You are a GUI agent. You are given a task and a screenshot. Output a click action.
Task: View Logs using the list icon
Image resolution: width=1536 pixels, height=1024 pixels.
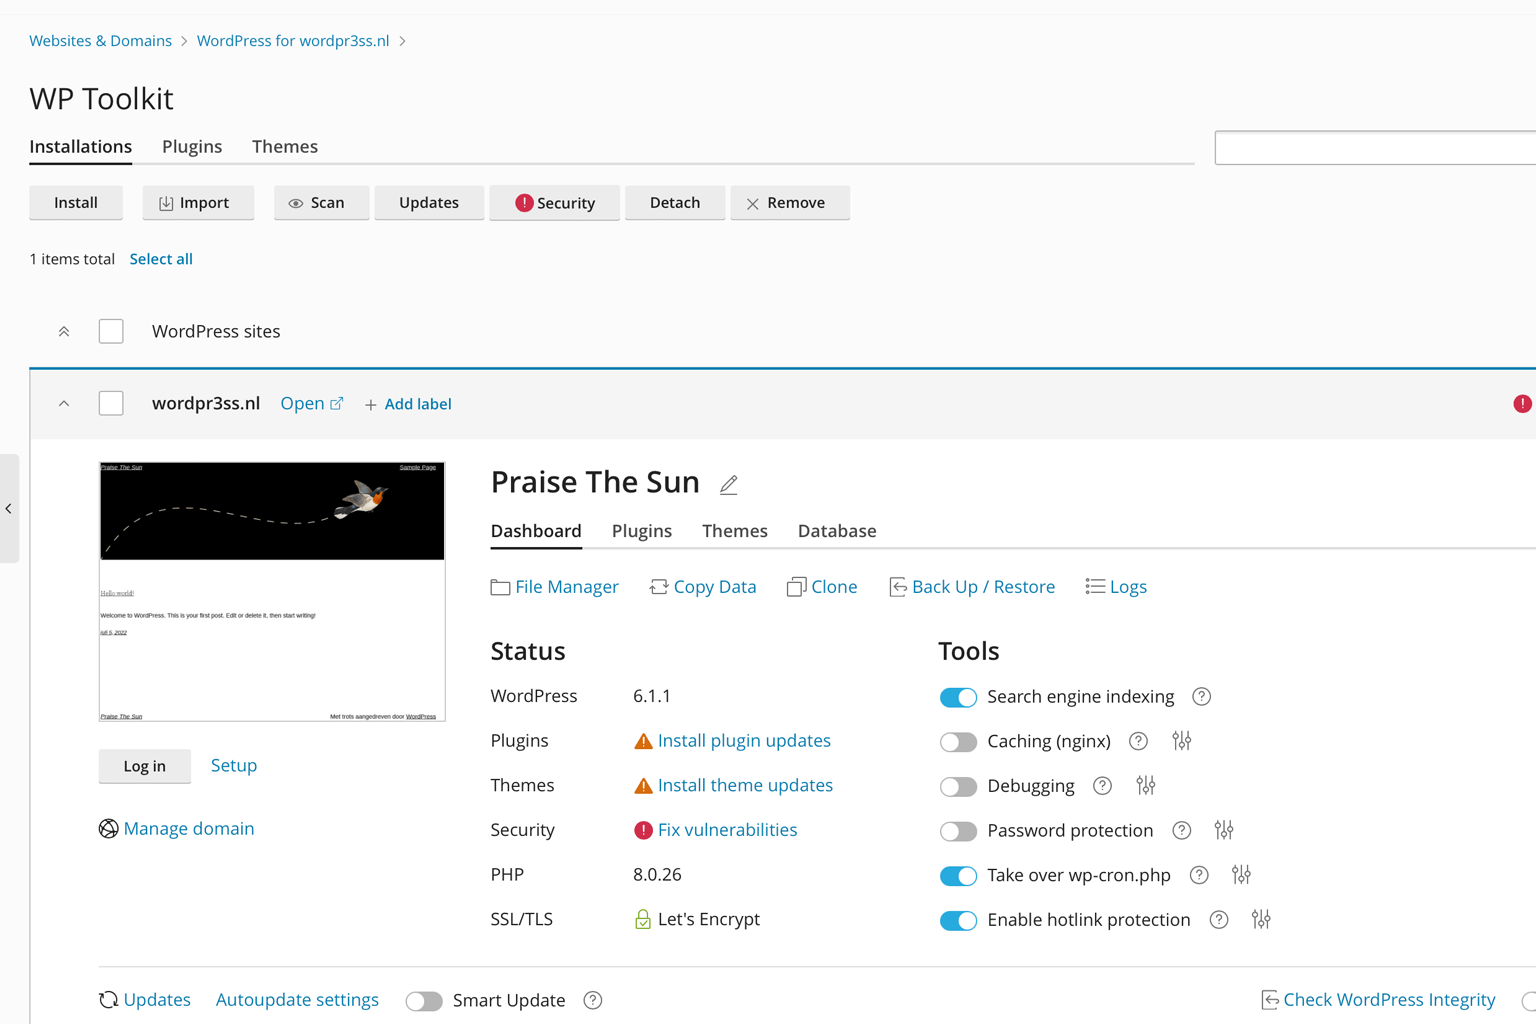(1094, 587)
